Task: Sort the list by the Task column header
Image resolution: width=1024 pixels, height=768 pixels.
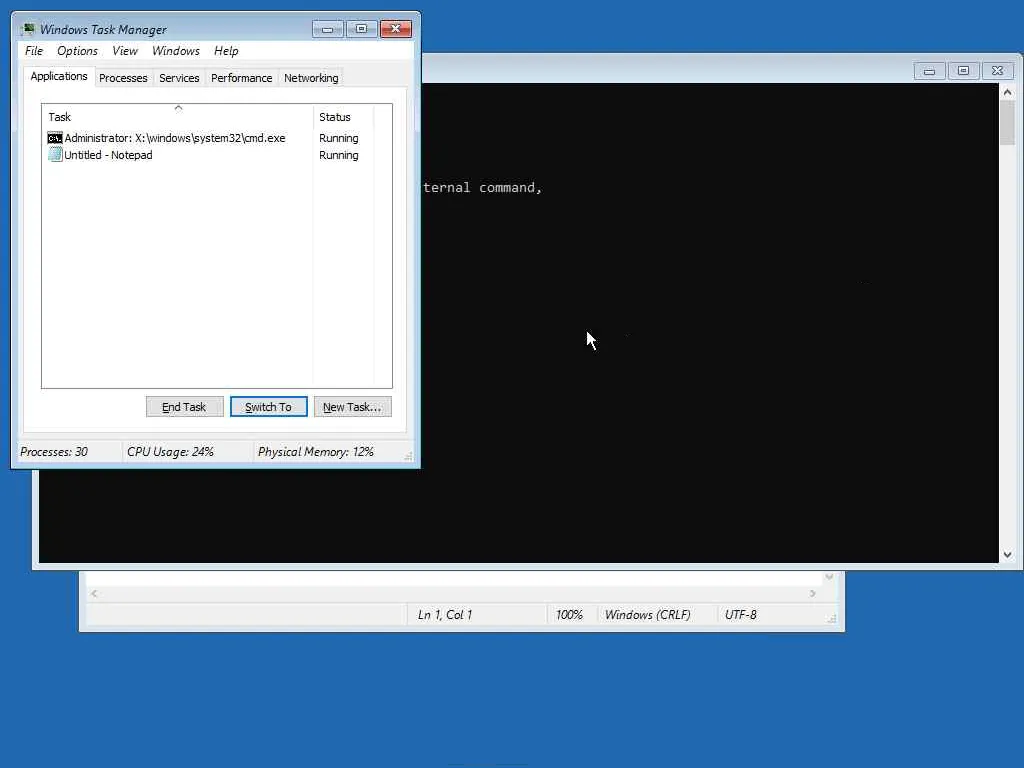Action: pos(178,117)
